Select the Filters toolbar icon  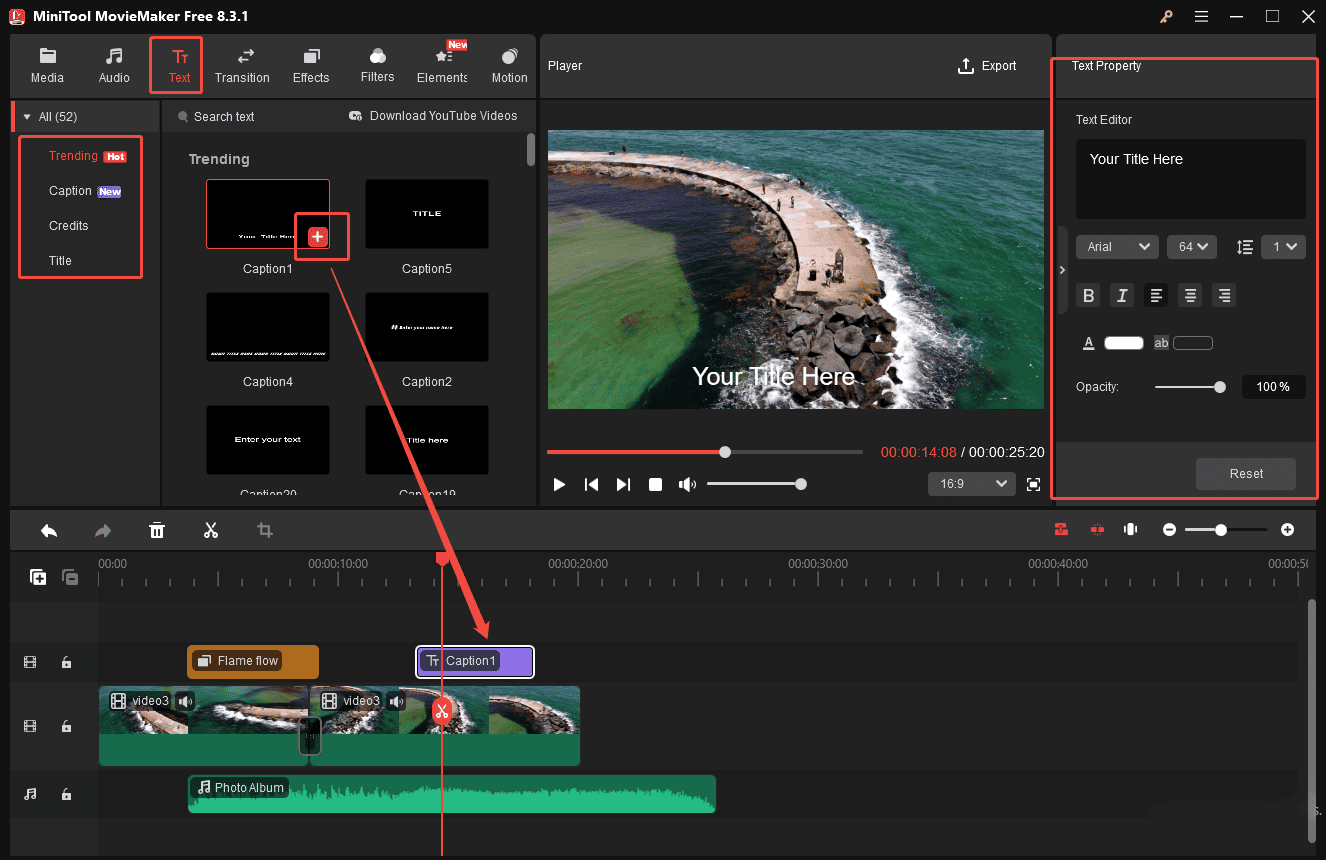(377, 65)
